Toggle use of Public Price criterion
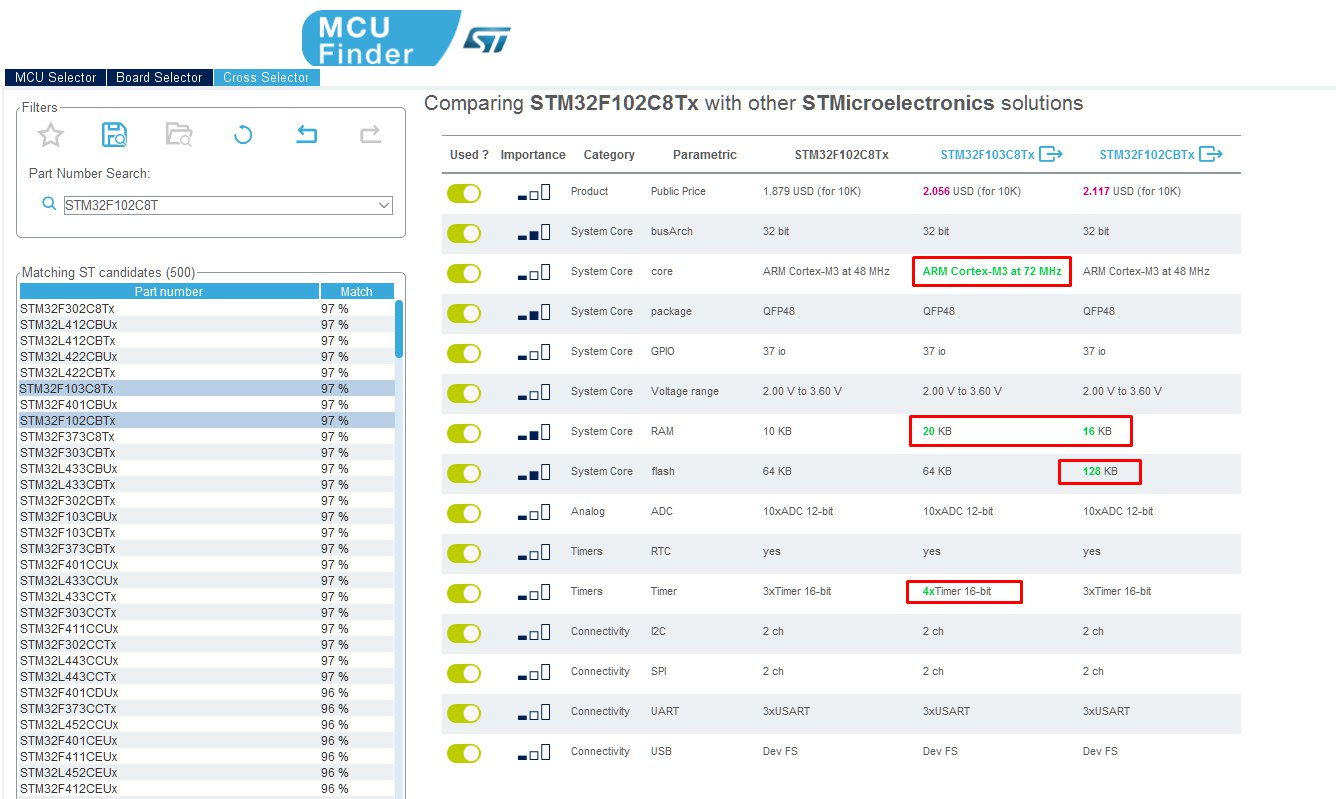This screenshot has width=1336, height=799. pyautogui.click(x=464, y=193)
